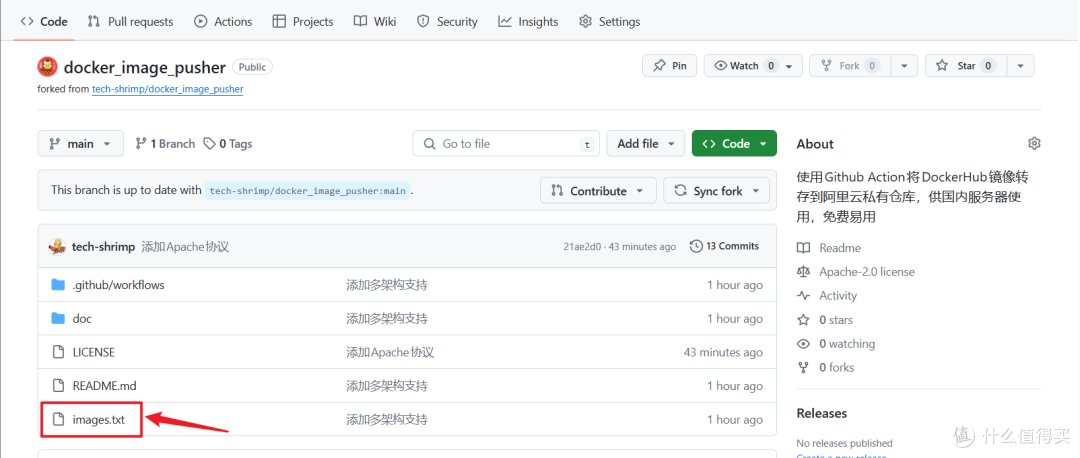Pin this repository
The width and height of the screenshot is (1080, 458).
click(x=669, y=65)
